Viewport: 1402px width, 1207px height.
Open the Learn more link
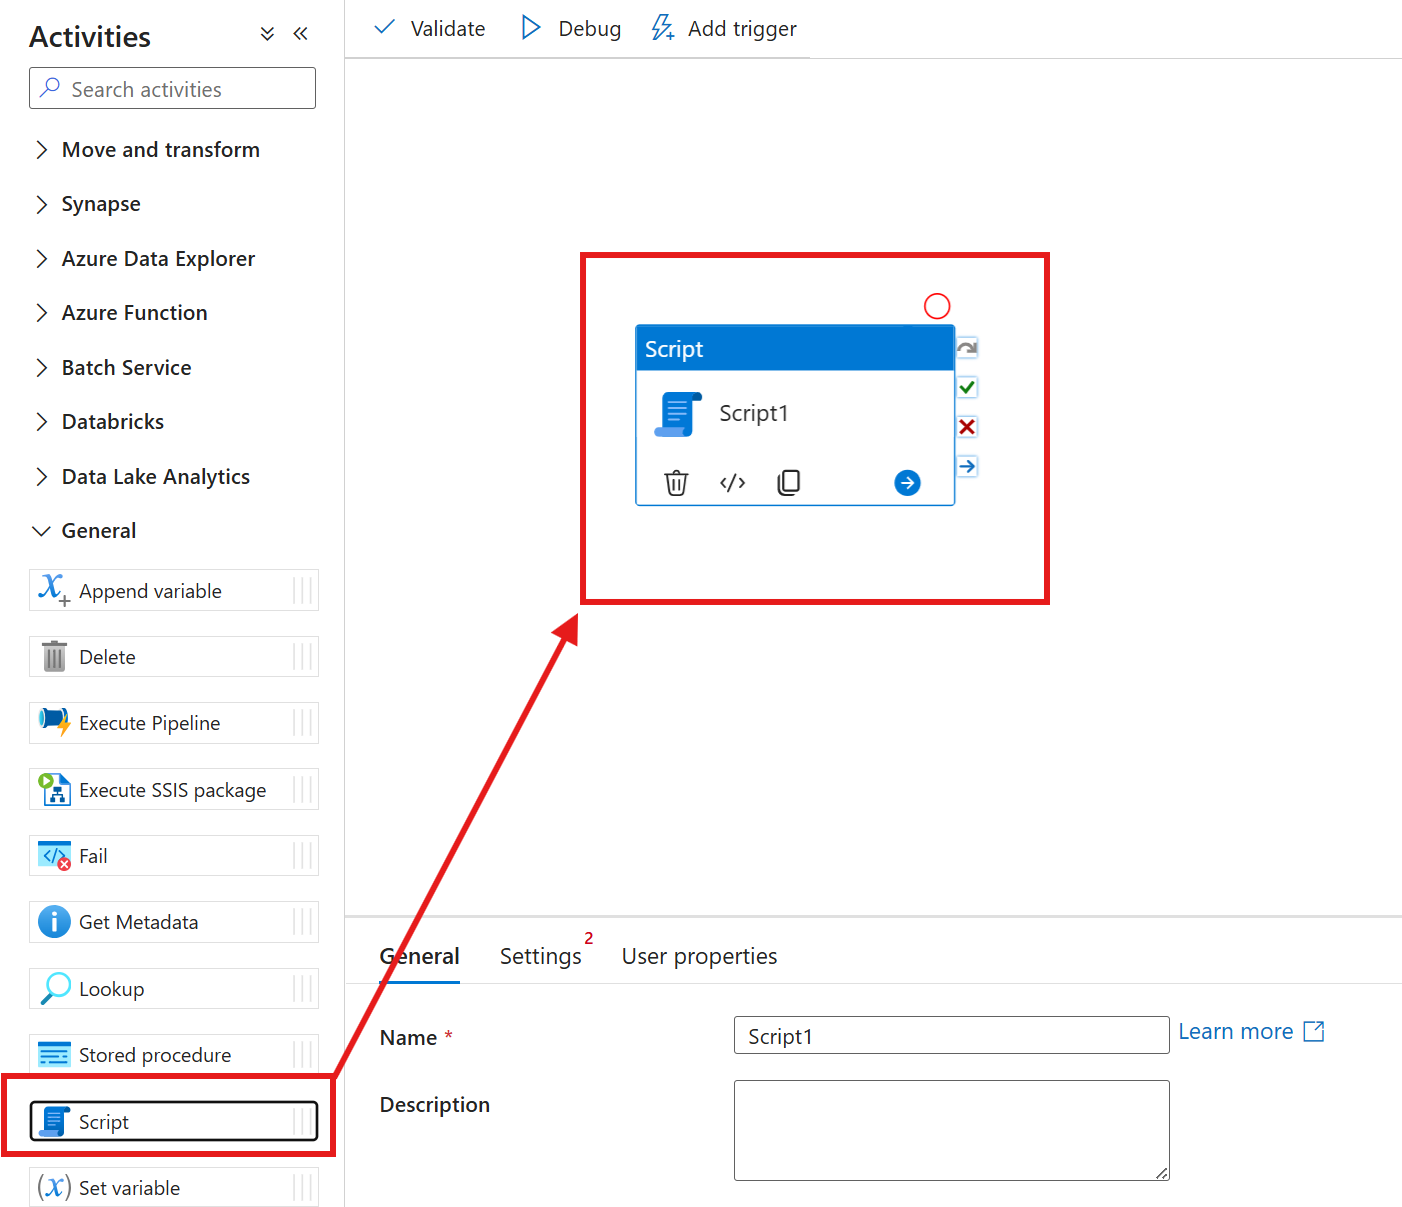tap(1251, 1031)
